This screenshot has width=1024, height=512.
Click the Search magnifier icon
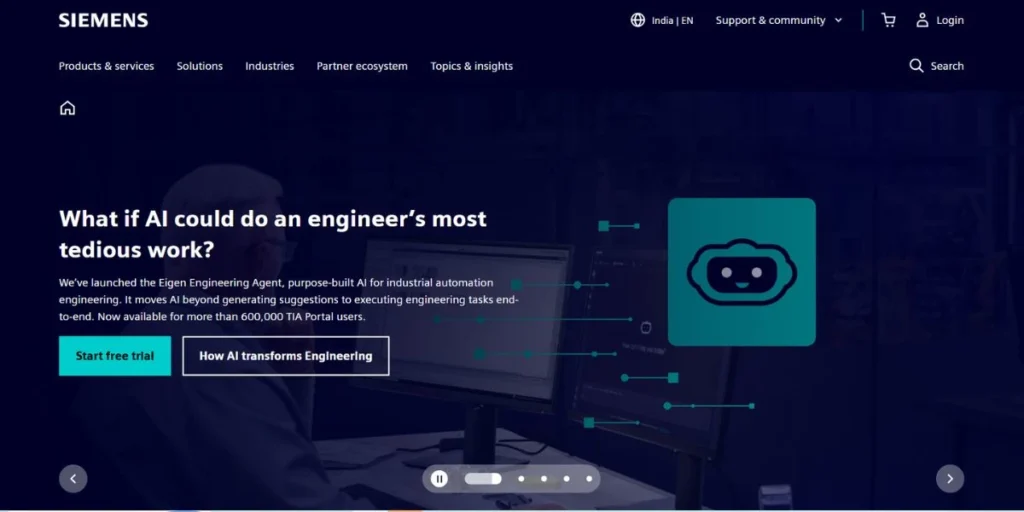pyautogui.click(x=916, y=66)
